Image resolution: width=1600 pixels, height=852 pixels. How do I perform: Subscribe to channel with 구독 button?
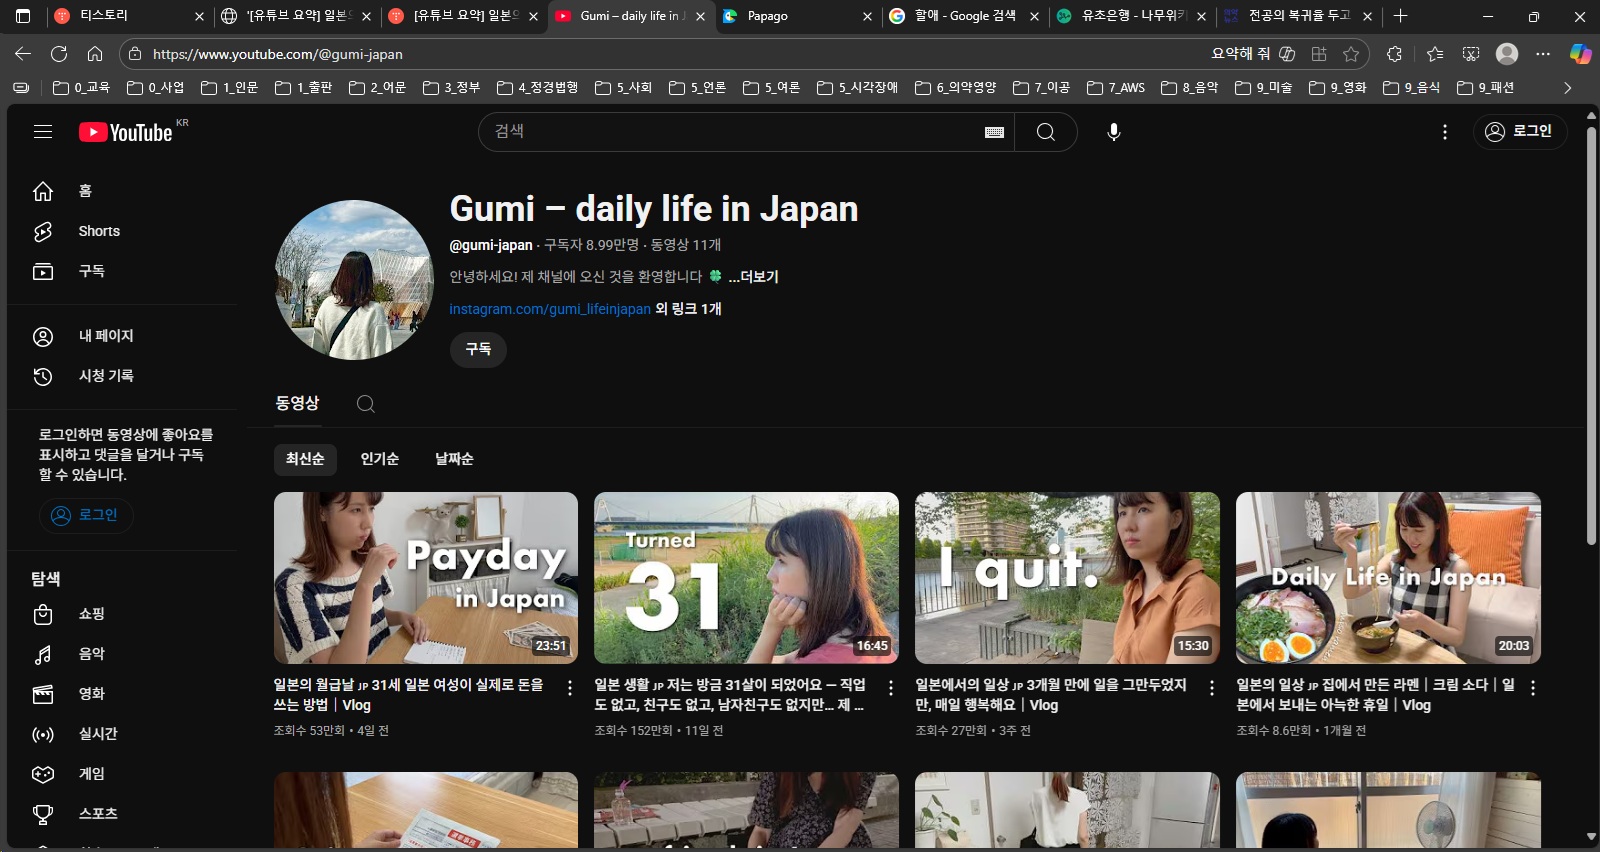click(x=478, y=349)
